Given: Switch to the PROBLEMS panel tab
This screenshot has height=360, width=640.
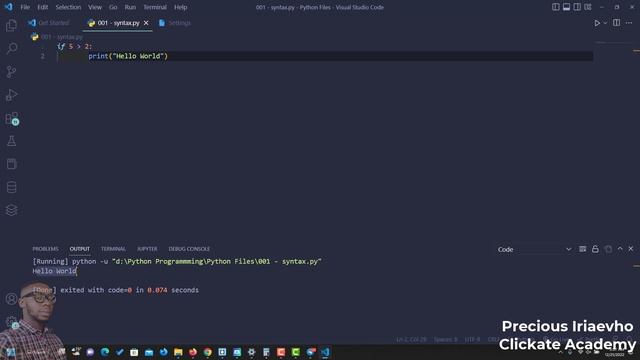Looking at the screenshot, I should tap(45, 249).
